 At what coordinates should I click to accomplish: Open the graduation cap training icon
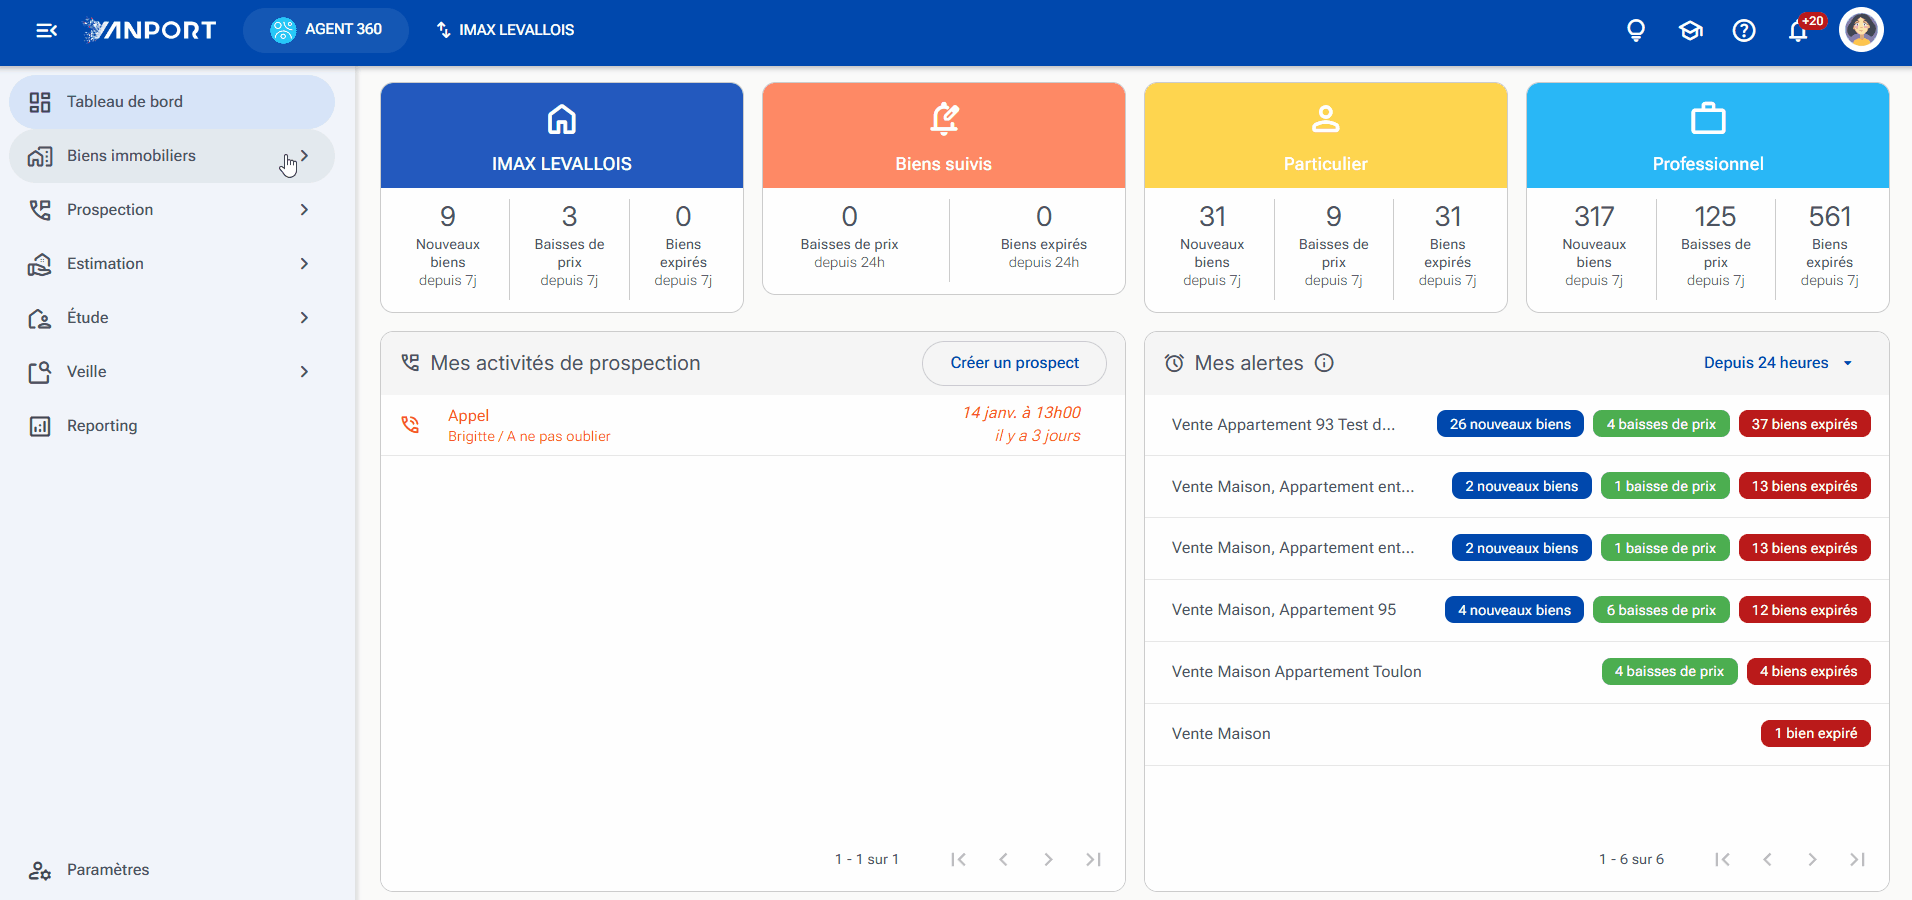point(1690,30)
